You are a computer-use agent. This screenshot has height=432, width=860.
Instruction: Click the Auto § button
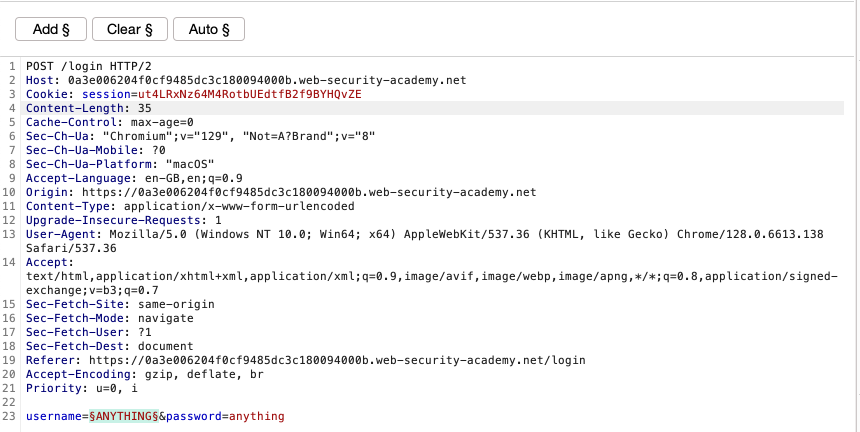tap(208, 29)
